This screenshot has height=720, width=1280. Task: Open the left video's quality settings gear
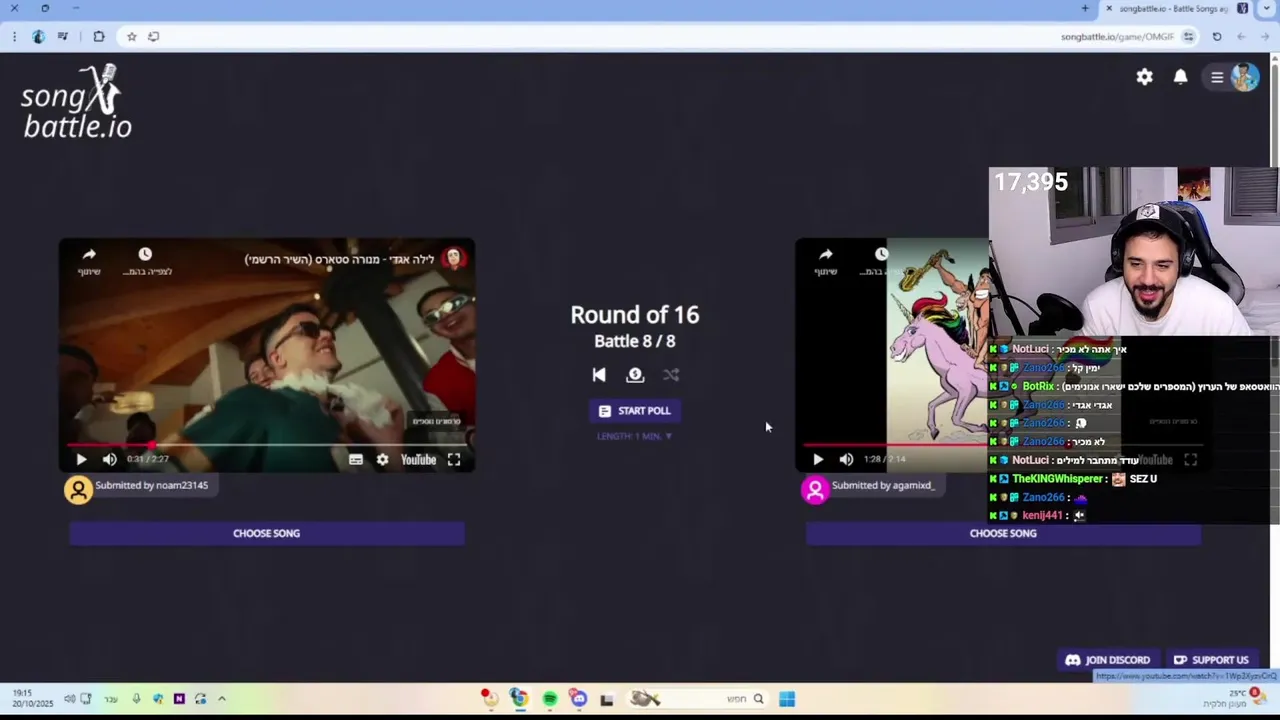[x=382, y=460]
